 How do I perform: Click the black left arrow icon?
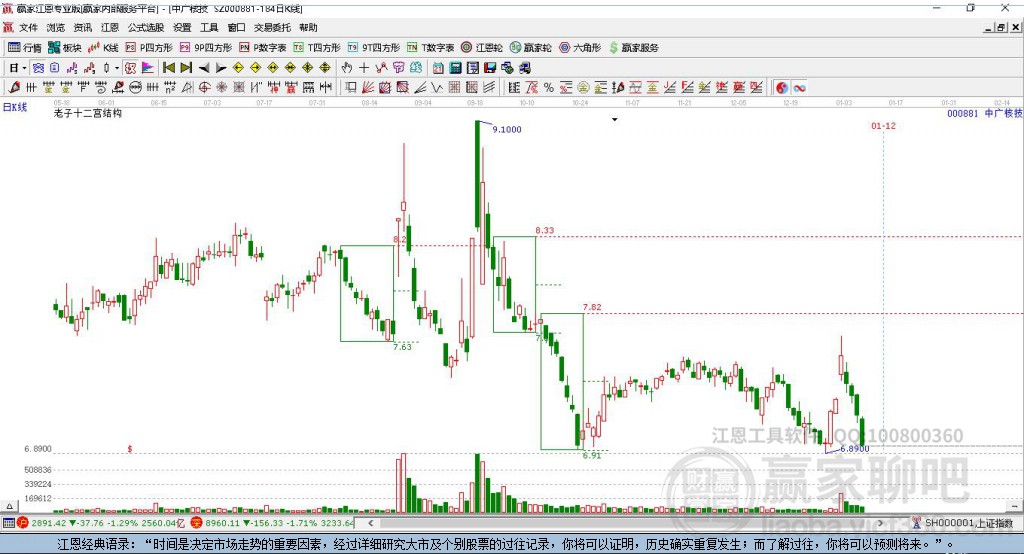click(x=204, y=68)
